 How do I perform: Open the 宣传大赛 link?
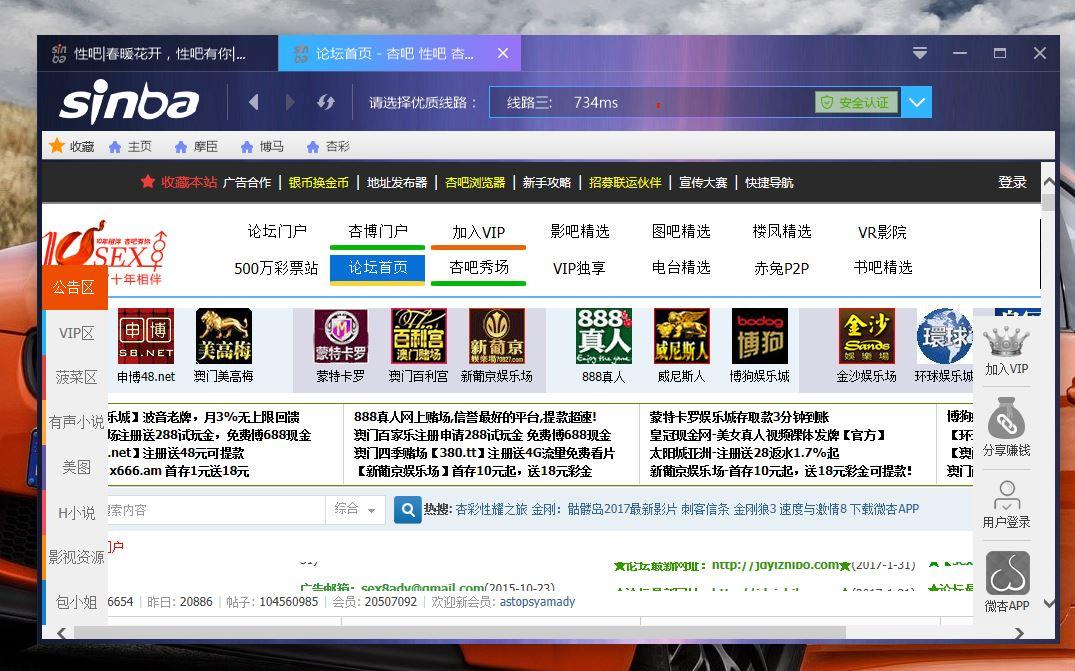(x=703, y=182)
